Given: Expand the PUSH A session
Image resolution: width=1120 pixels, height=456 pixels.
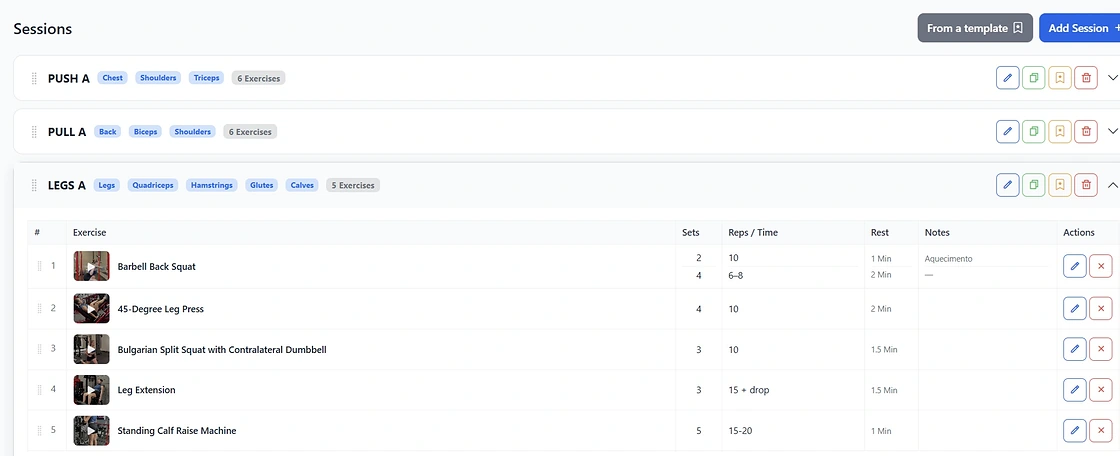Looking at the screenshot, I should point(1112,78).
